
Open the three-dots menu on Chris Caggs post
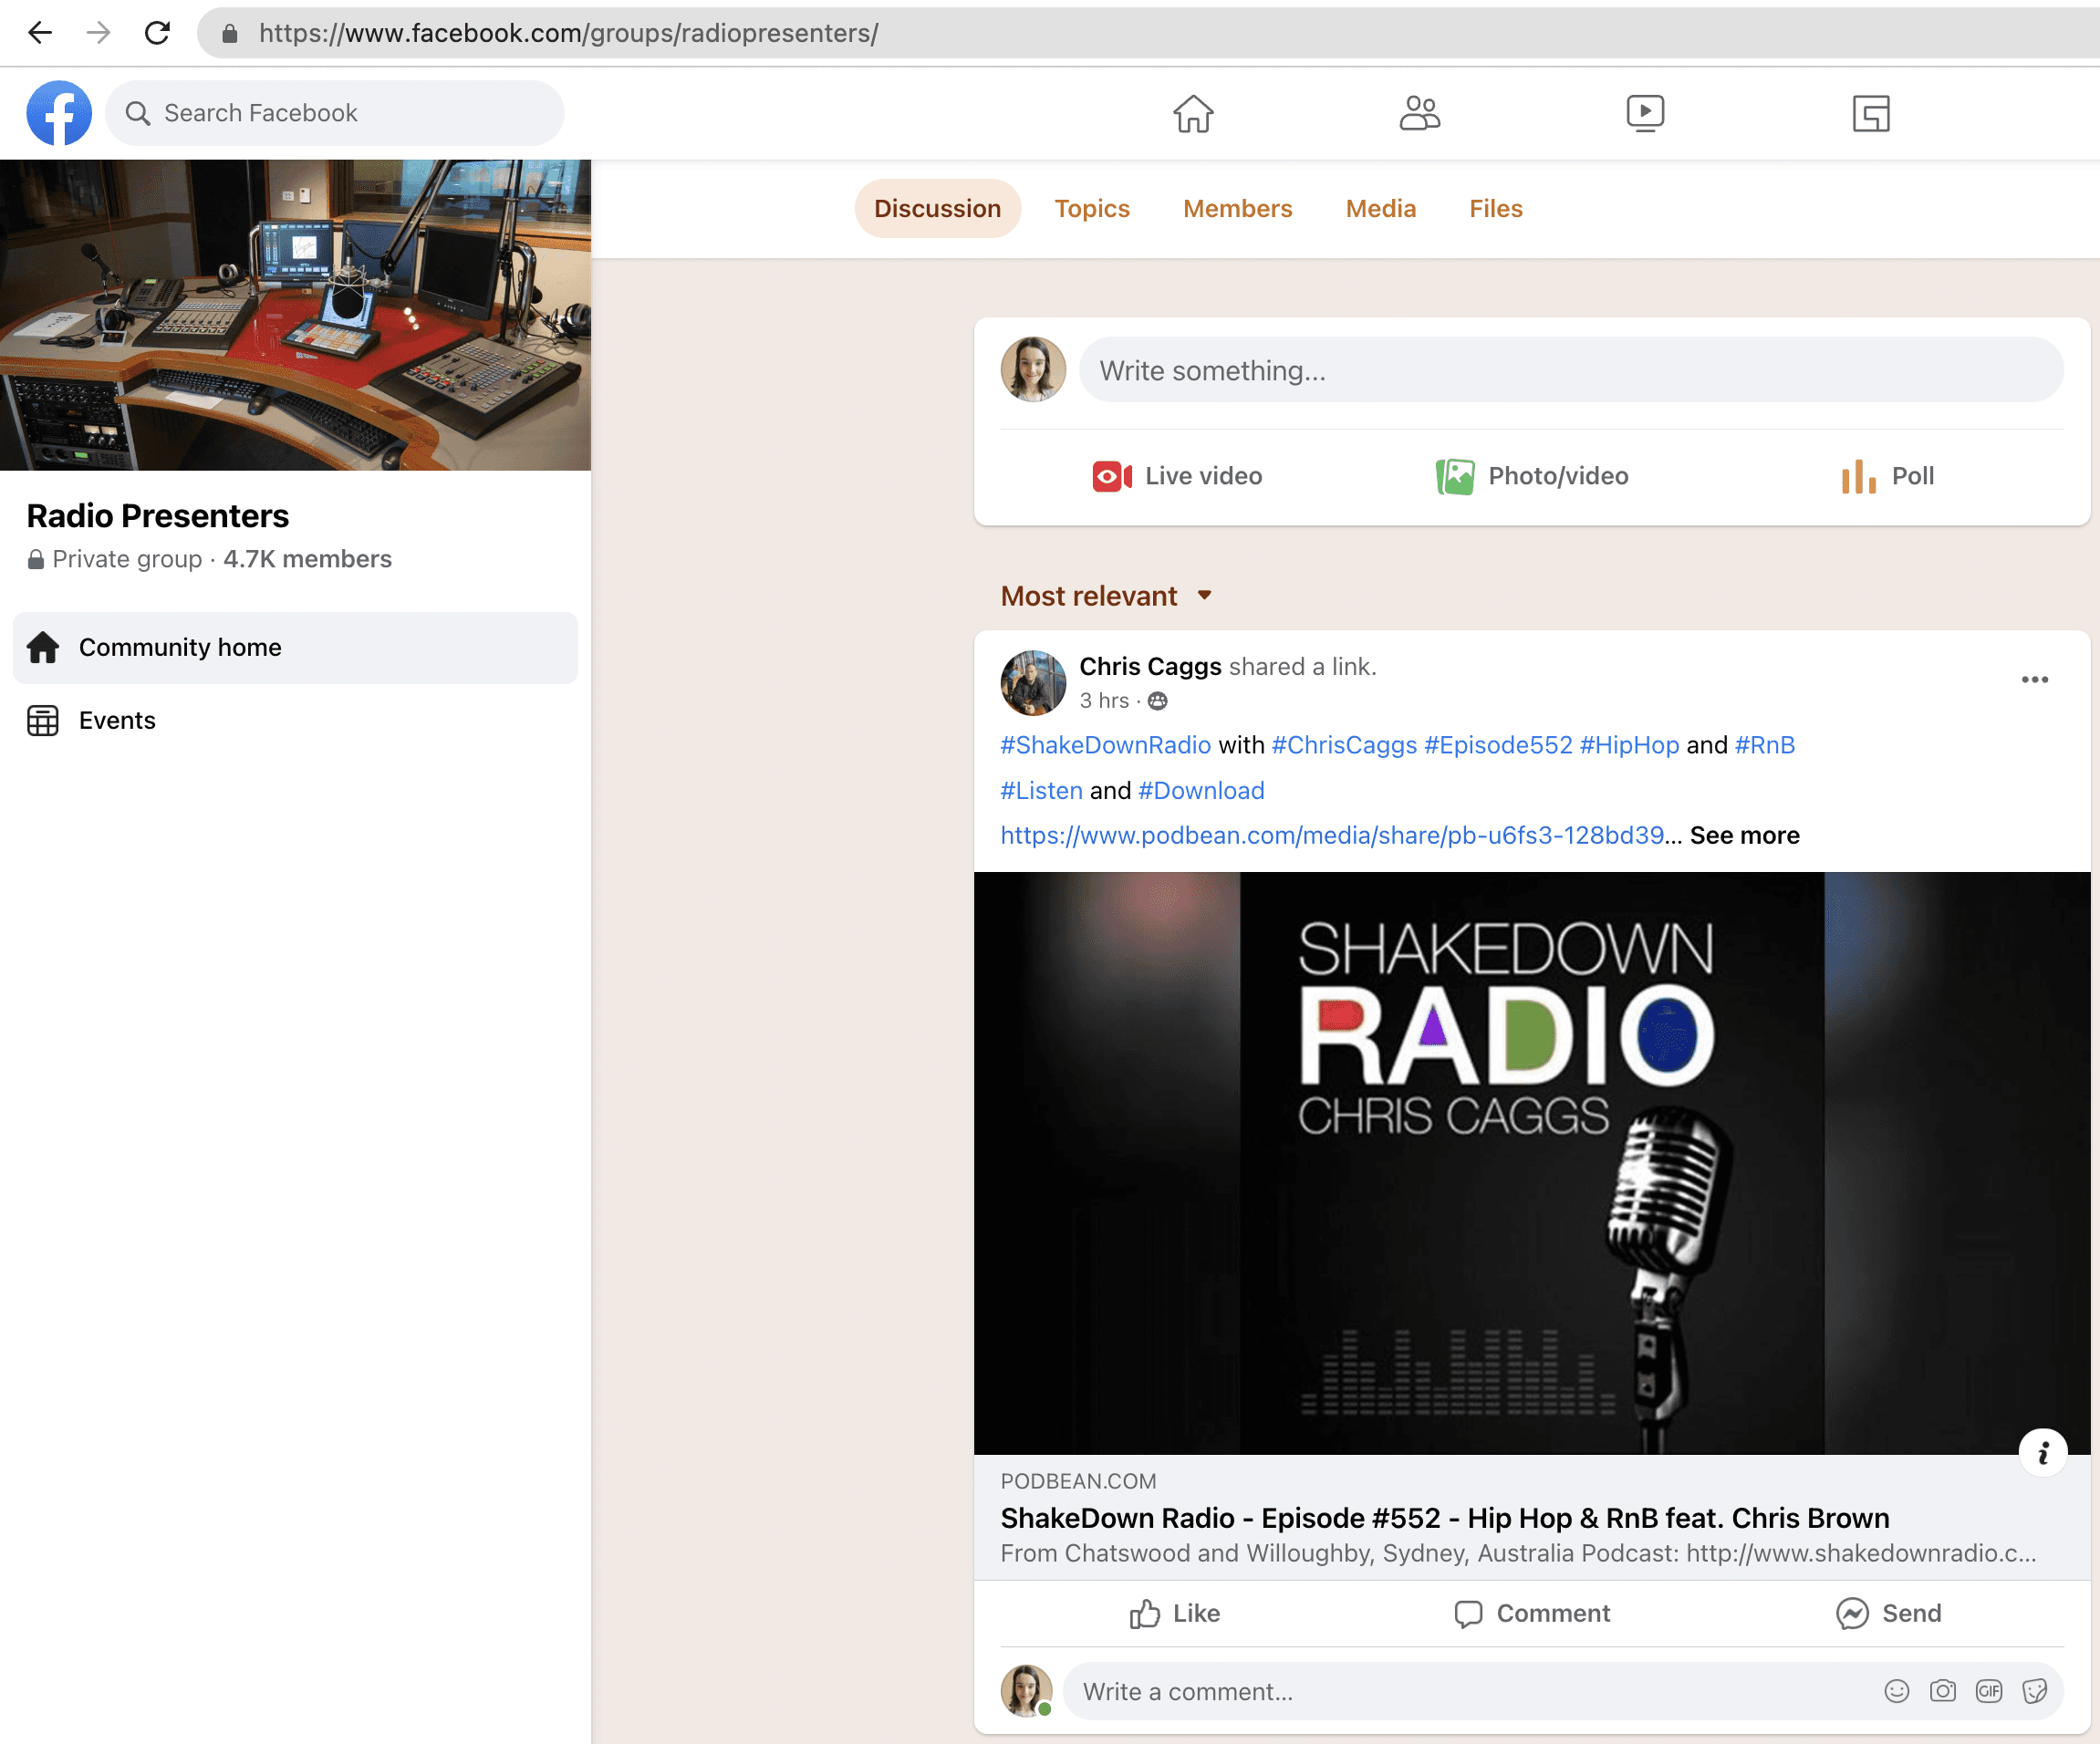click(2034, 680)
